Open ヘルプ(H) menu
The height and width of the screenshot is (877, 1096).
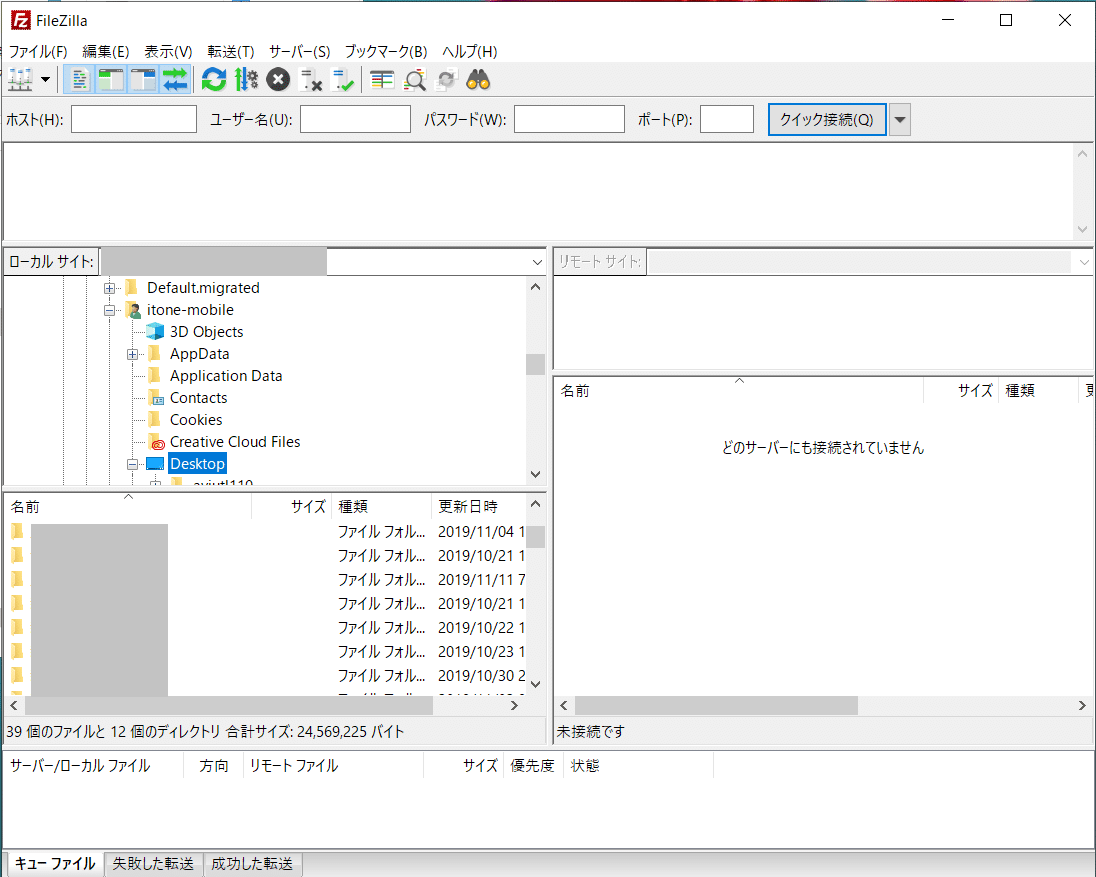tap(470, 52)
